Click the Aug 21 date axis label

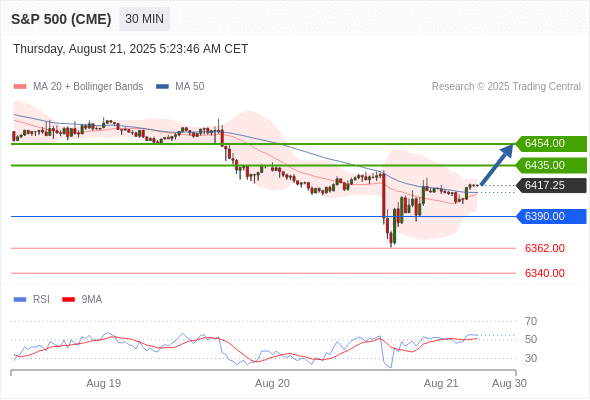coord(441,383)
